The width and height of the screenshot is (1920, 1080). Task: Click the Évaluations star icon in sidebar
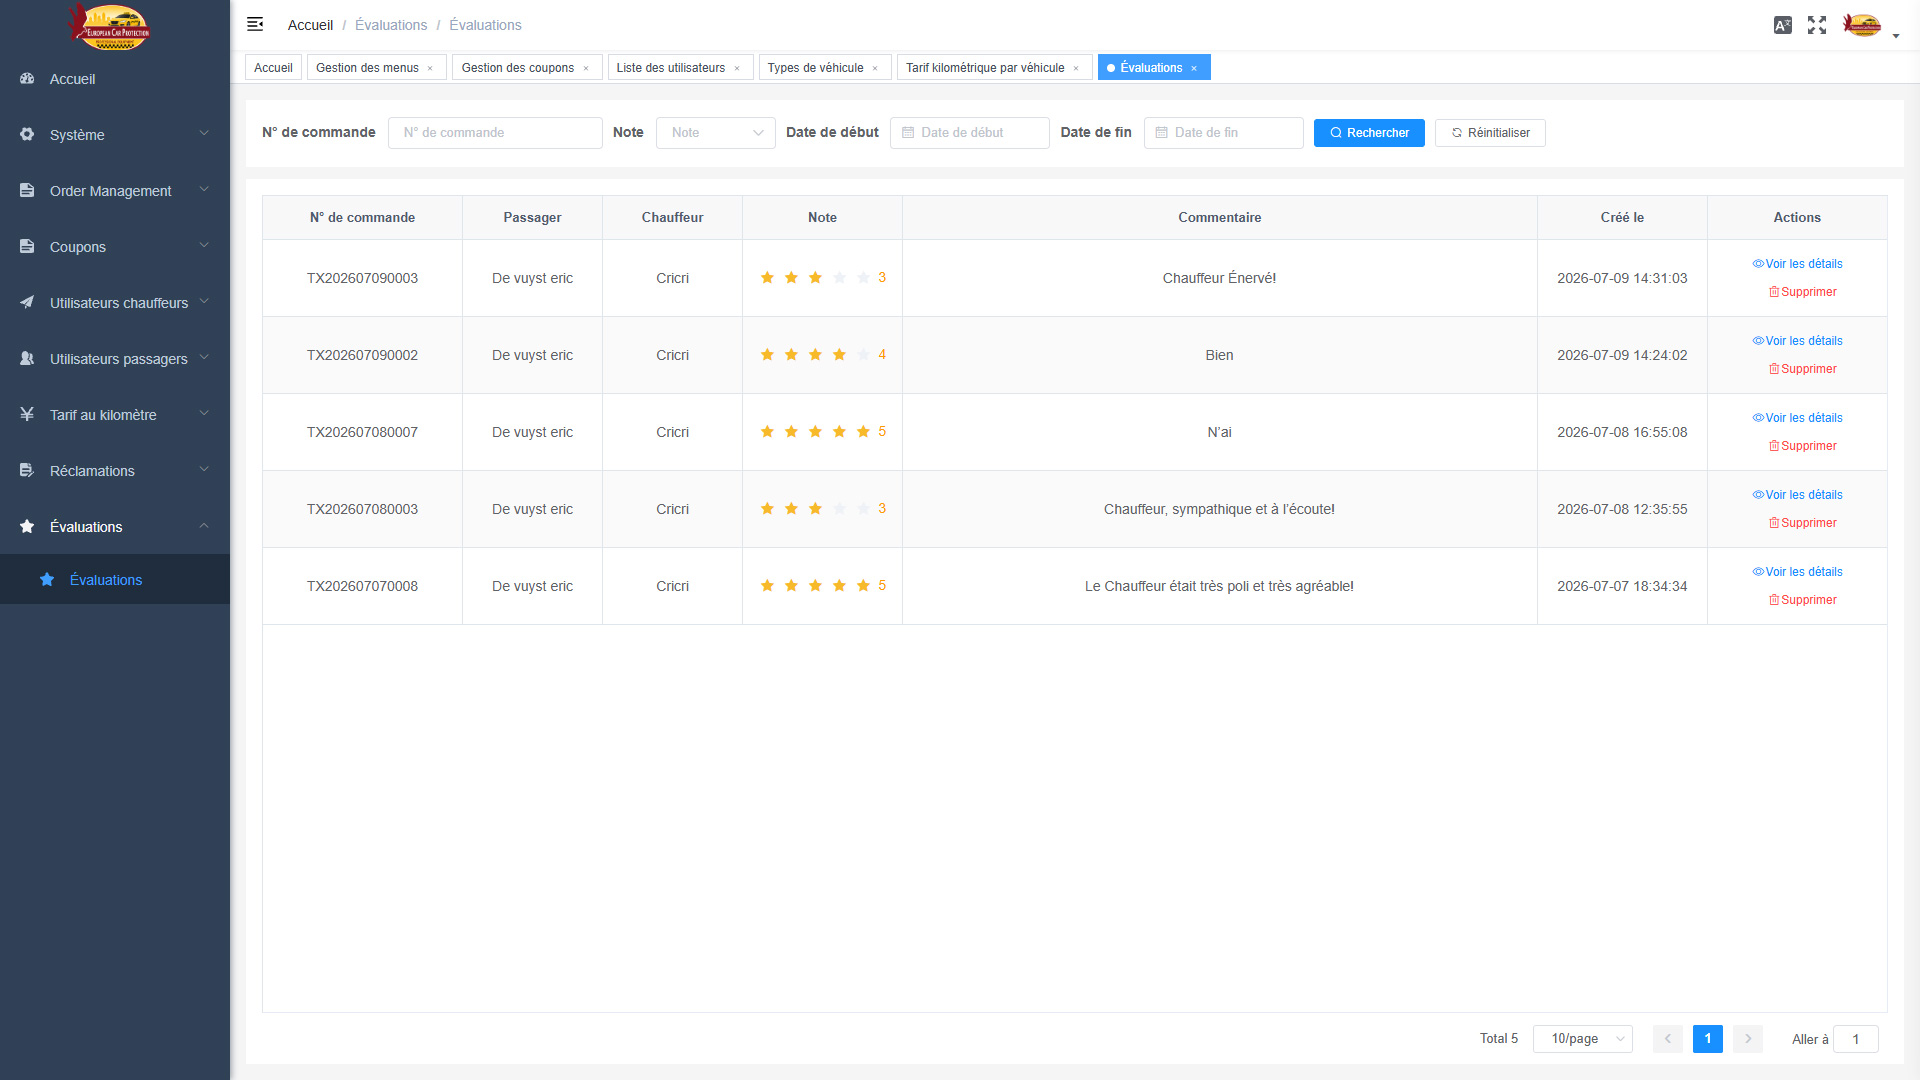pyautogui.click(x=27, y=527)
